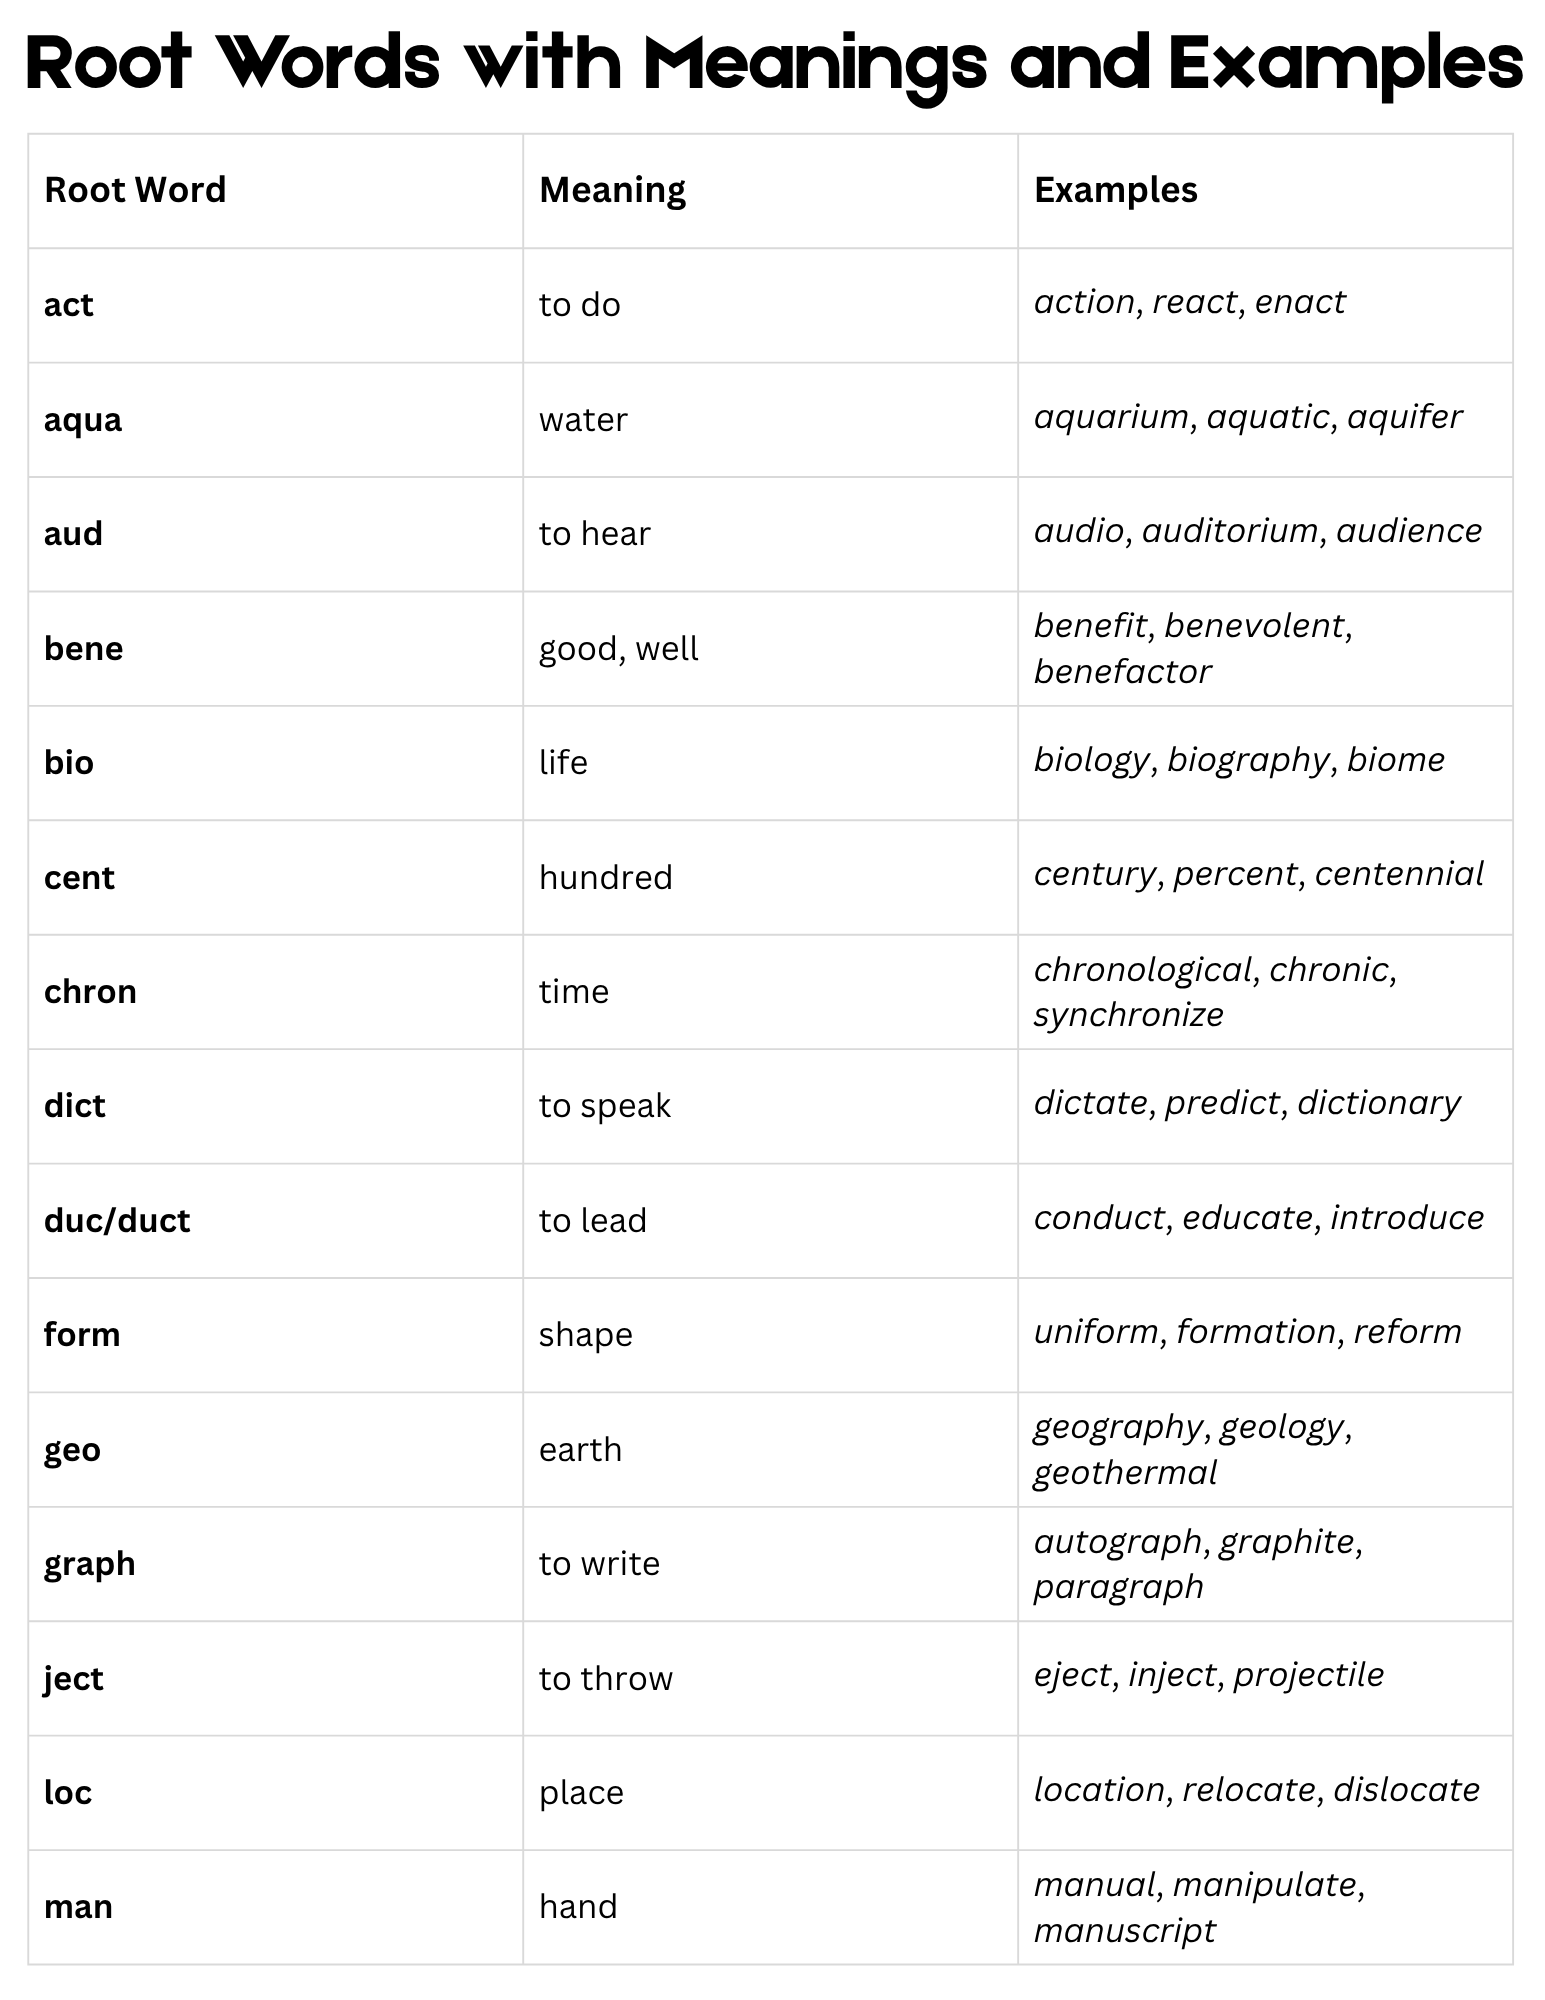Select the root word "aqua" cell
The width and height of the screenshot is (1545, 2000).
pos(83,420)
